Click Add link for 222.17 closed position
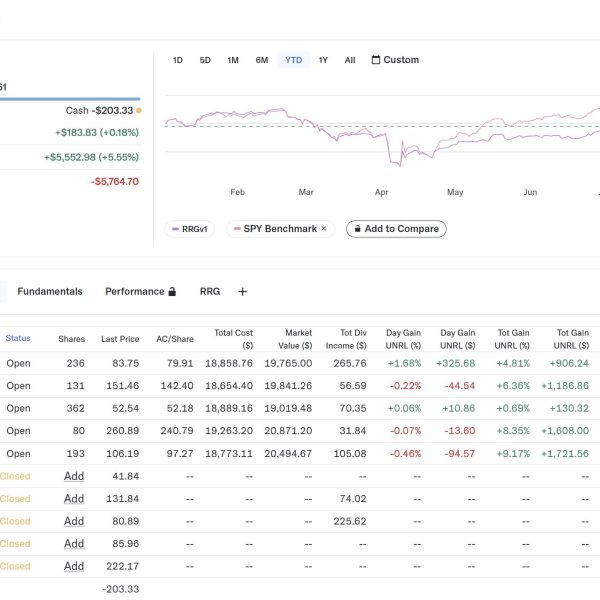 coord(74,566)
